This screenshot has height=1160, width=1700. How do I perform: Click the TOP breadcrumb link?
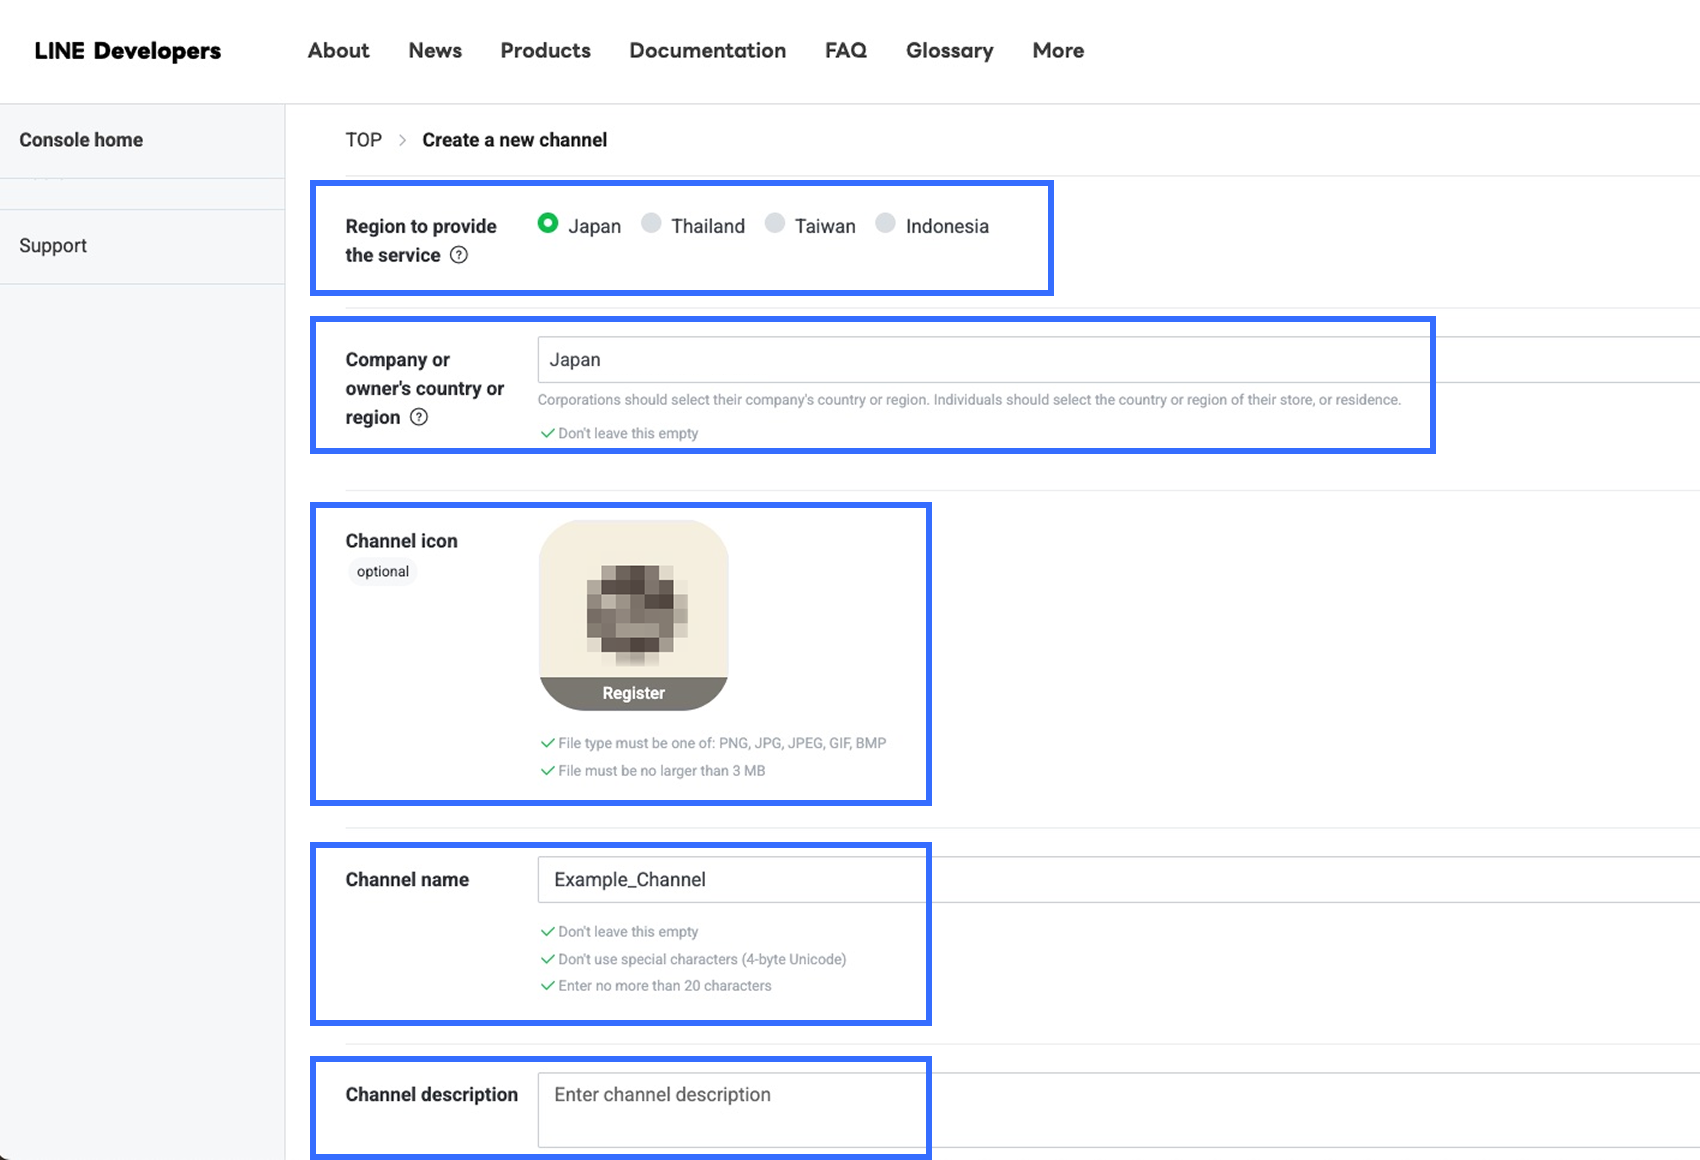364,140
